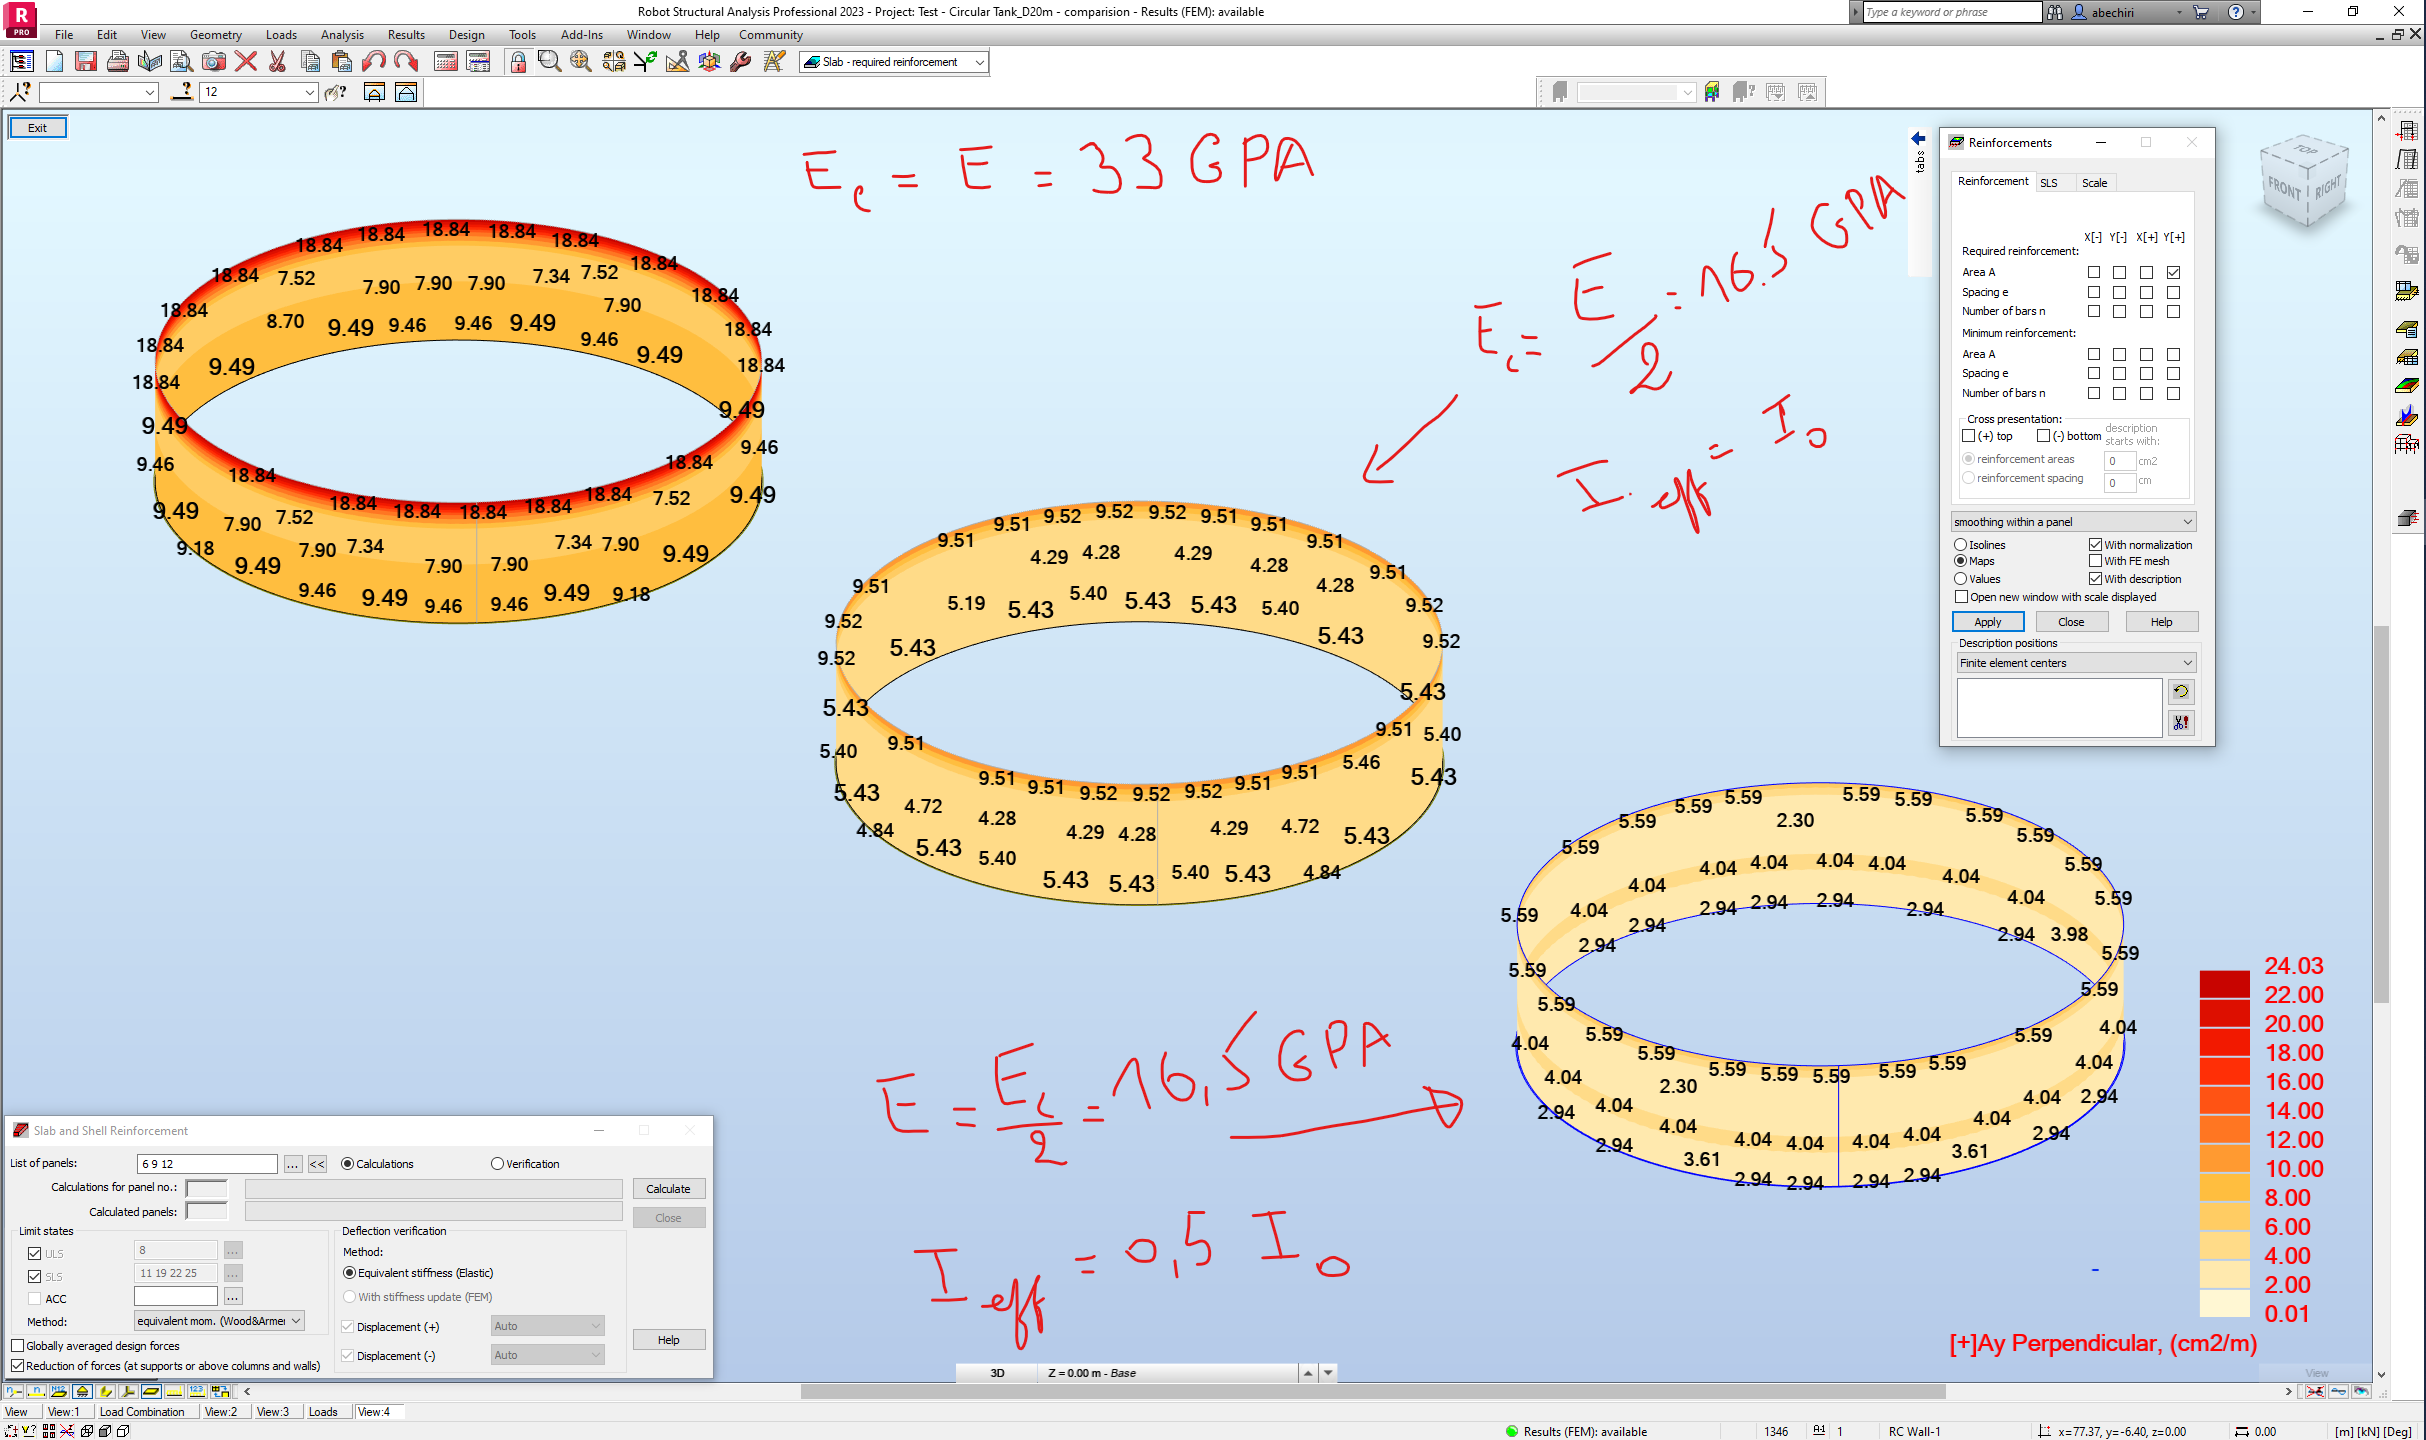Check the ACC limit state checkbox

point(36,1298)
